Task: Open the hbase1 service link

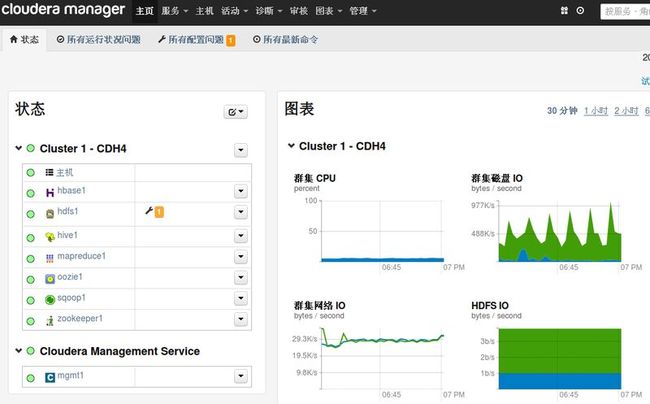Action: pyautogui.click(x=71, y=190)
